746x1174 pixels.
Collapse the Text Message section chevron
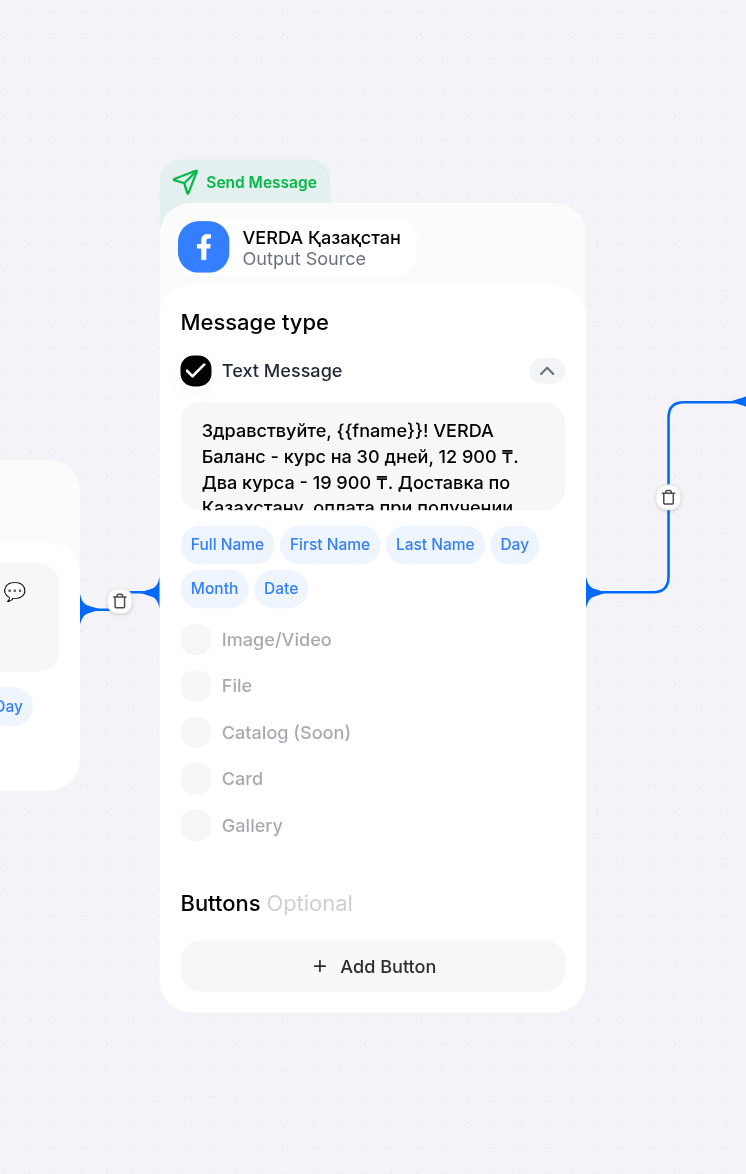[547, 371]
